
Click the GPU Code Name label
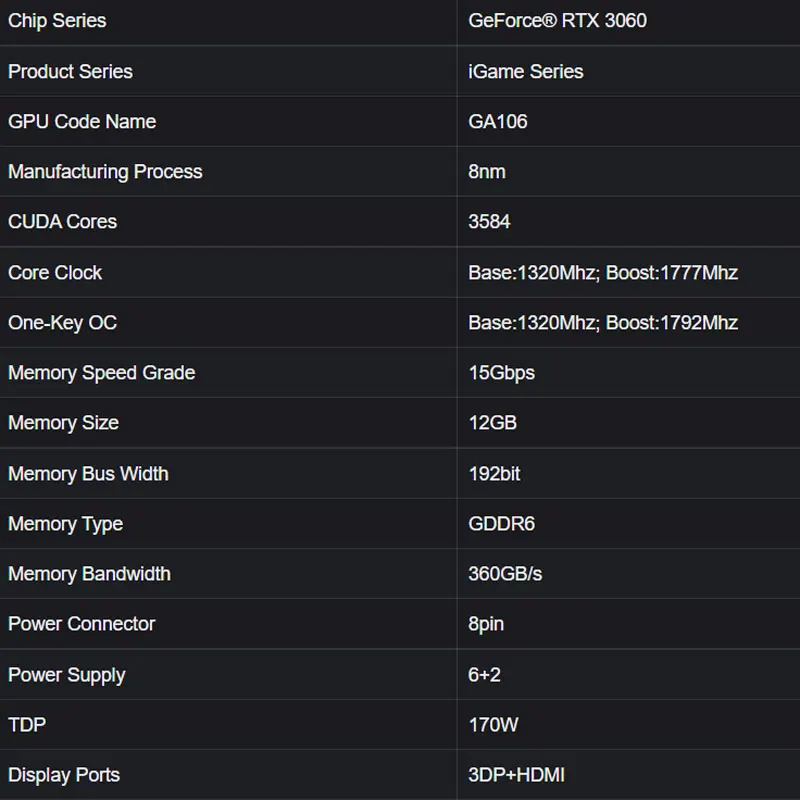coord(82,122)
